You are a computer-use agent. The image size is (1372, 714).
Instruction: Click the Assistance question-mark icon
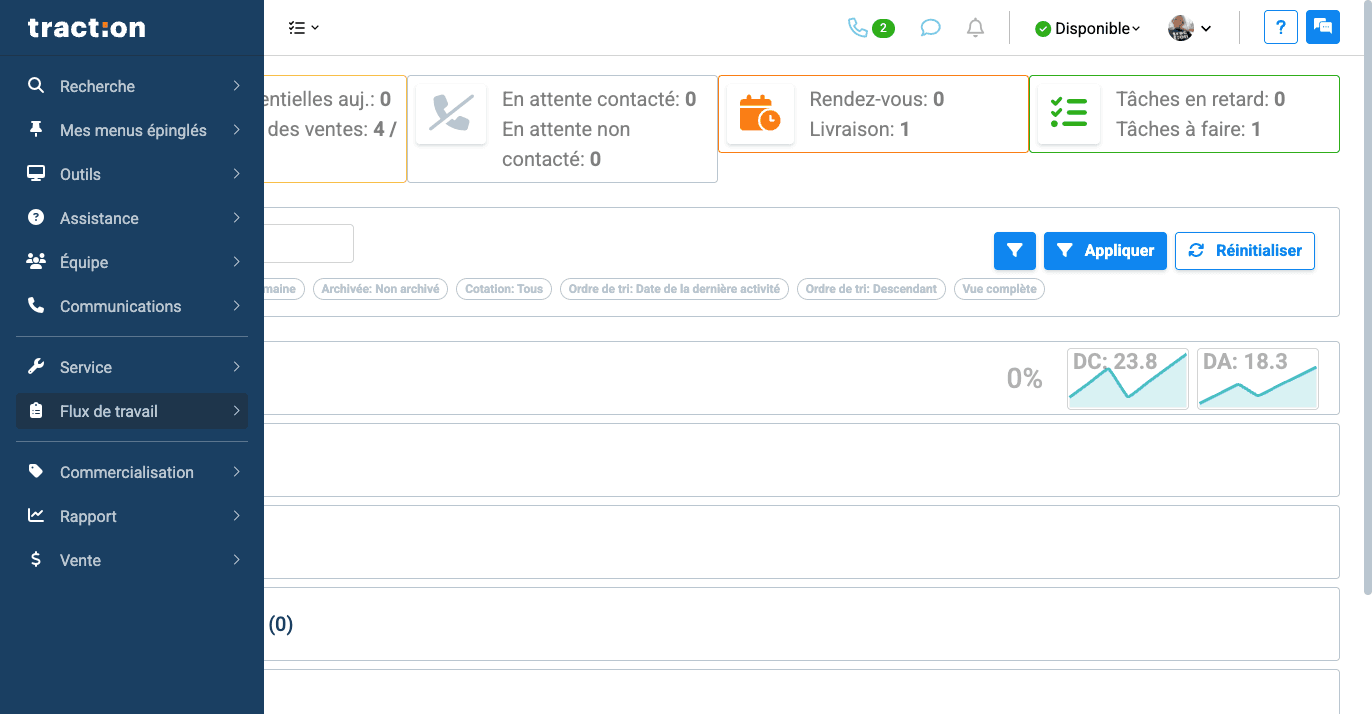[36, 218]
